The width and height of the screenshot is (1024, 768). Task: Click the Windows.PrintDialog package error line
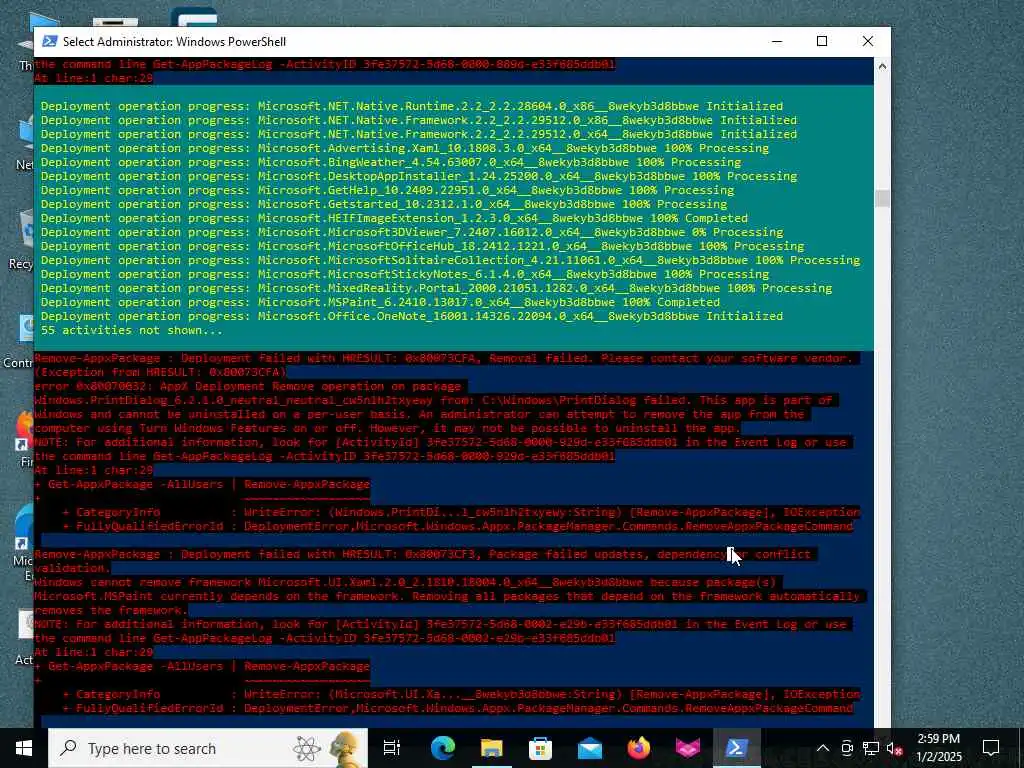(434, 400)
